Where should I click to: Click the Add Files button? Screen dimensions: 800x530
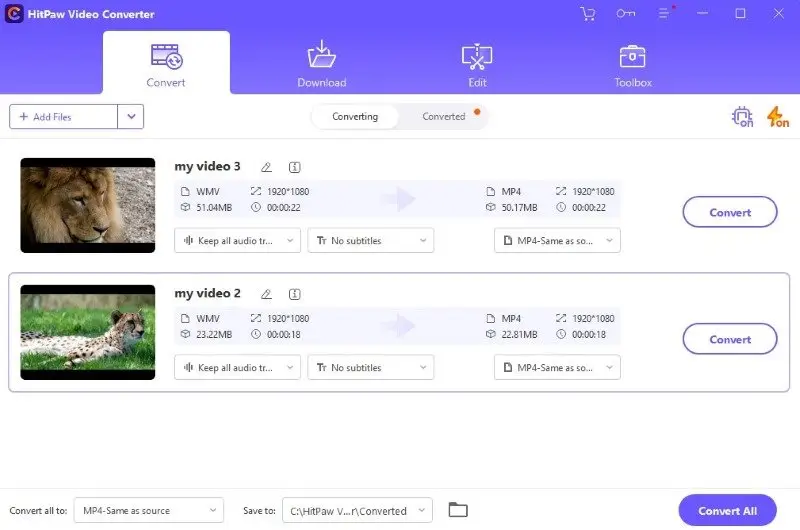click(x=63, y=117)
